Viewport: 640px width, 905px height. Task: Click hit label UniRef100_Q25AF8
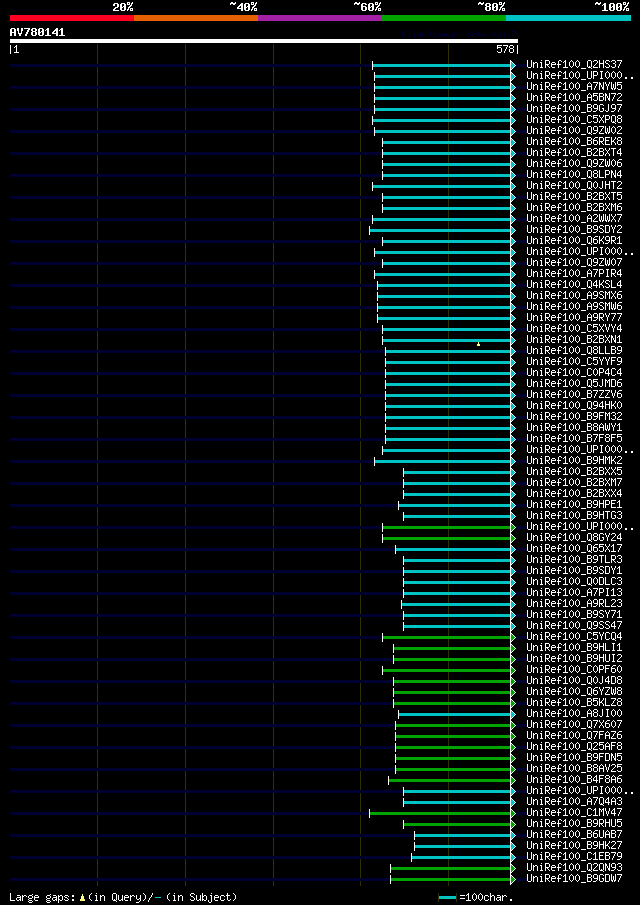[574, 747]
